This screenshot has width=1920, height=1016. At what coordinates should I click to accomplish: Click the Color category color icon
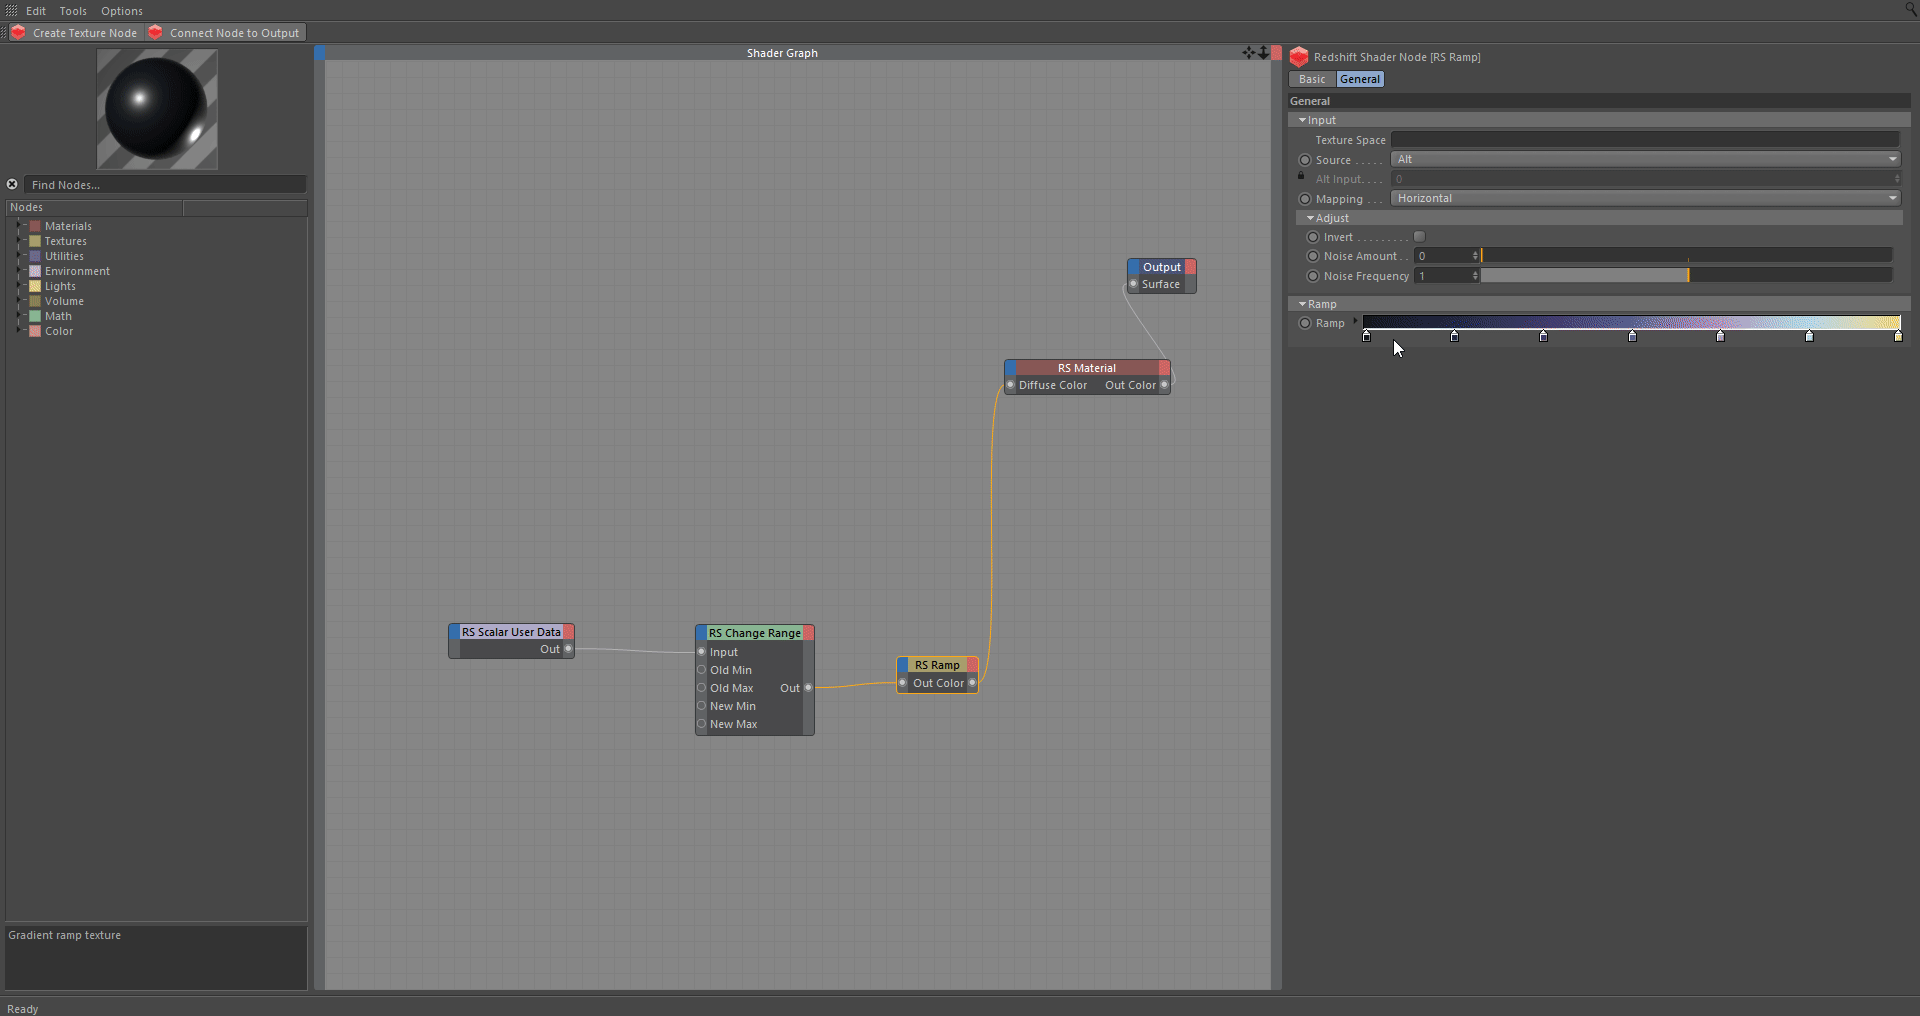coord(35,331)
